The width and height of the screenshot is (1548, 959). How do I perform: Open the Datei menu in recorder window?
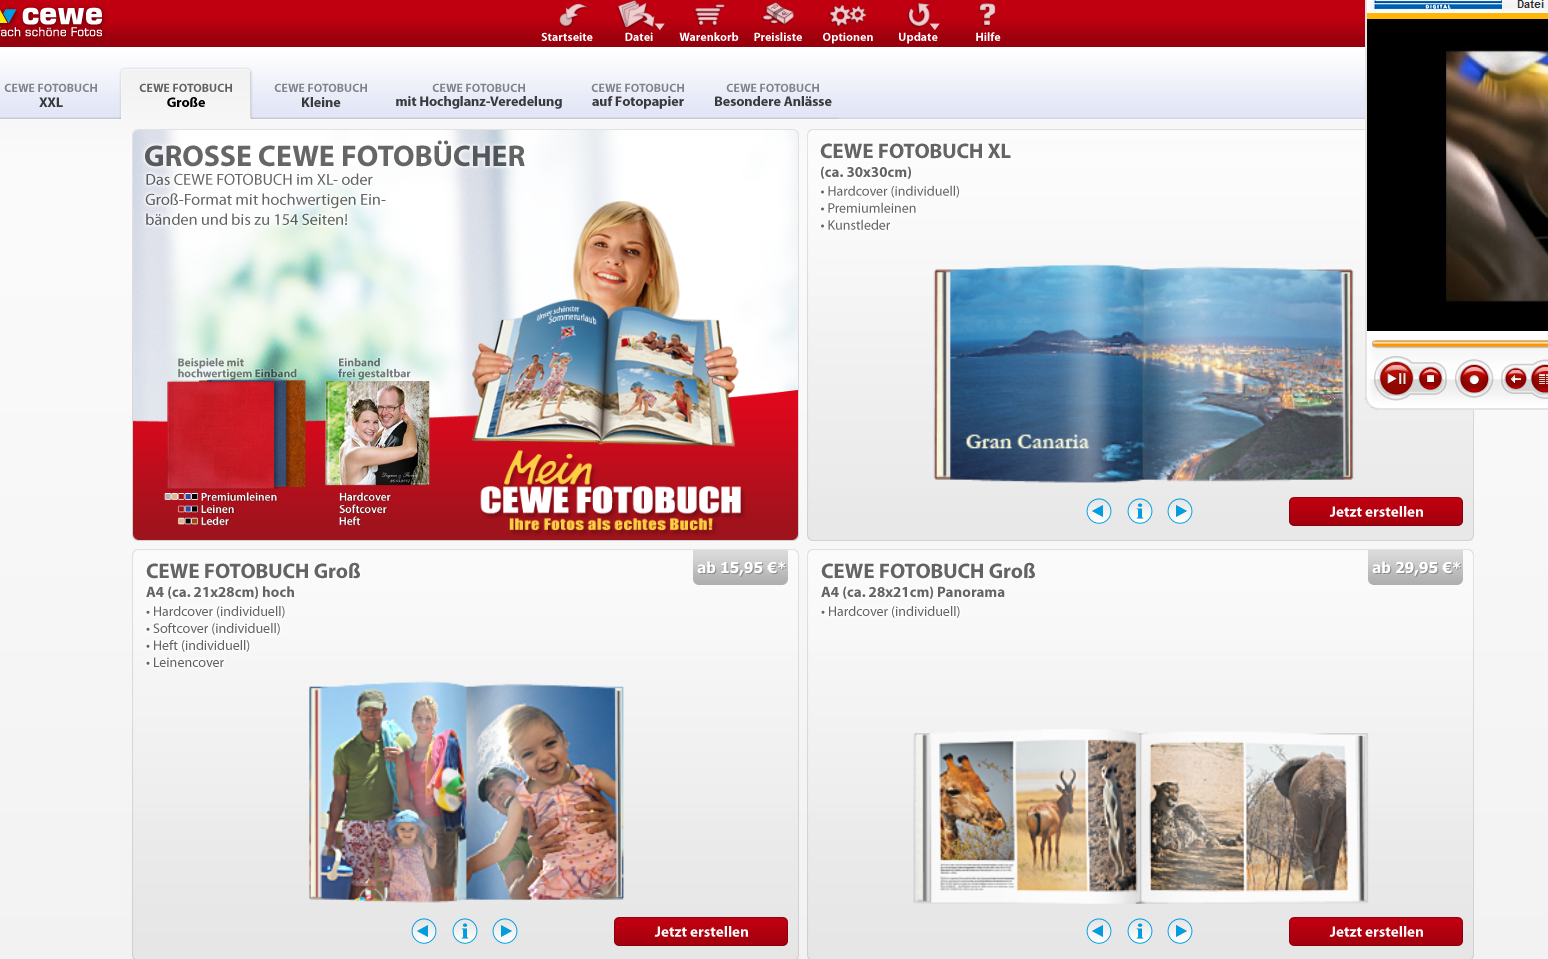pyautogui.click(x=1530, y=5)
